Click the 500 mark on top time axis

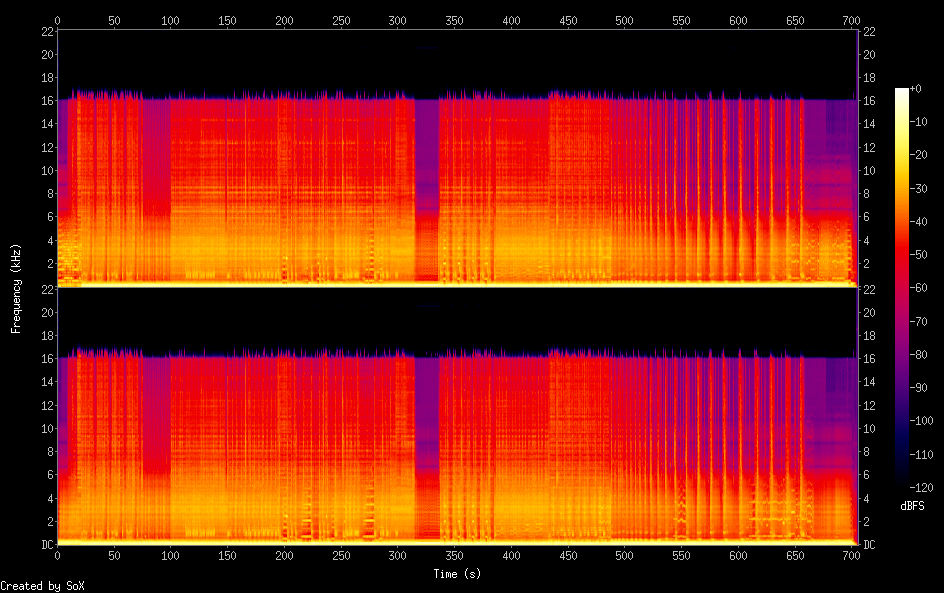tap(625, 20)
